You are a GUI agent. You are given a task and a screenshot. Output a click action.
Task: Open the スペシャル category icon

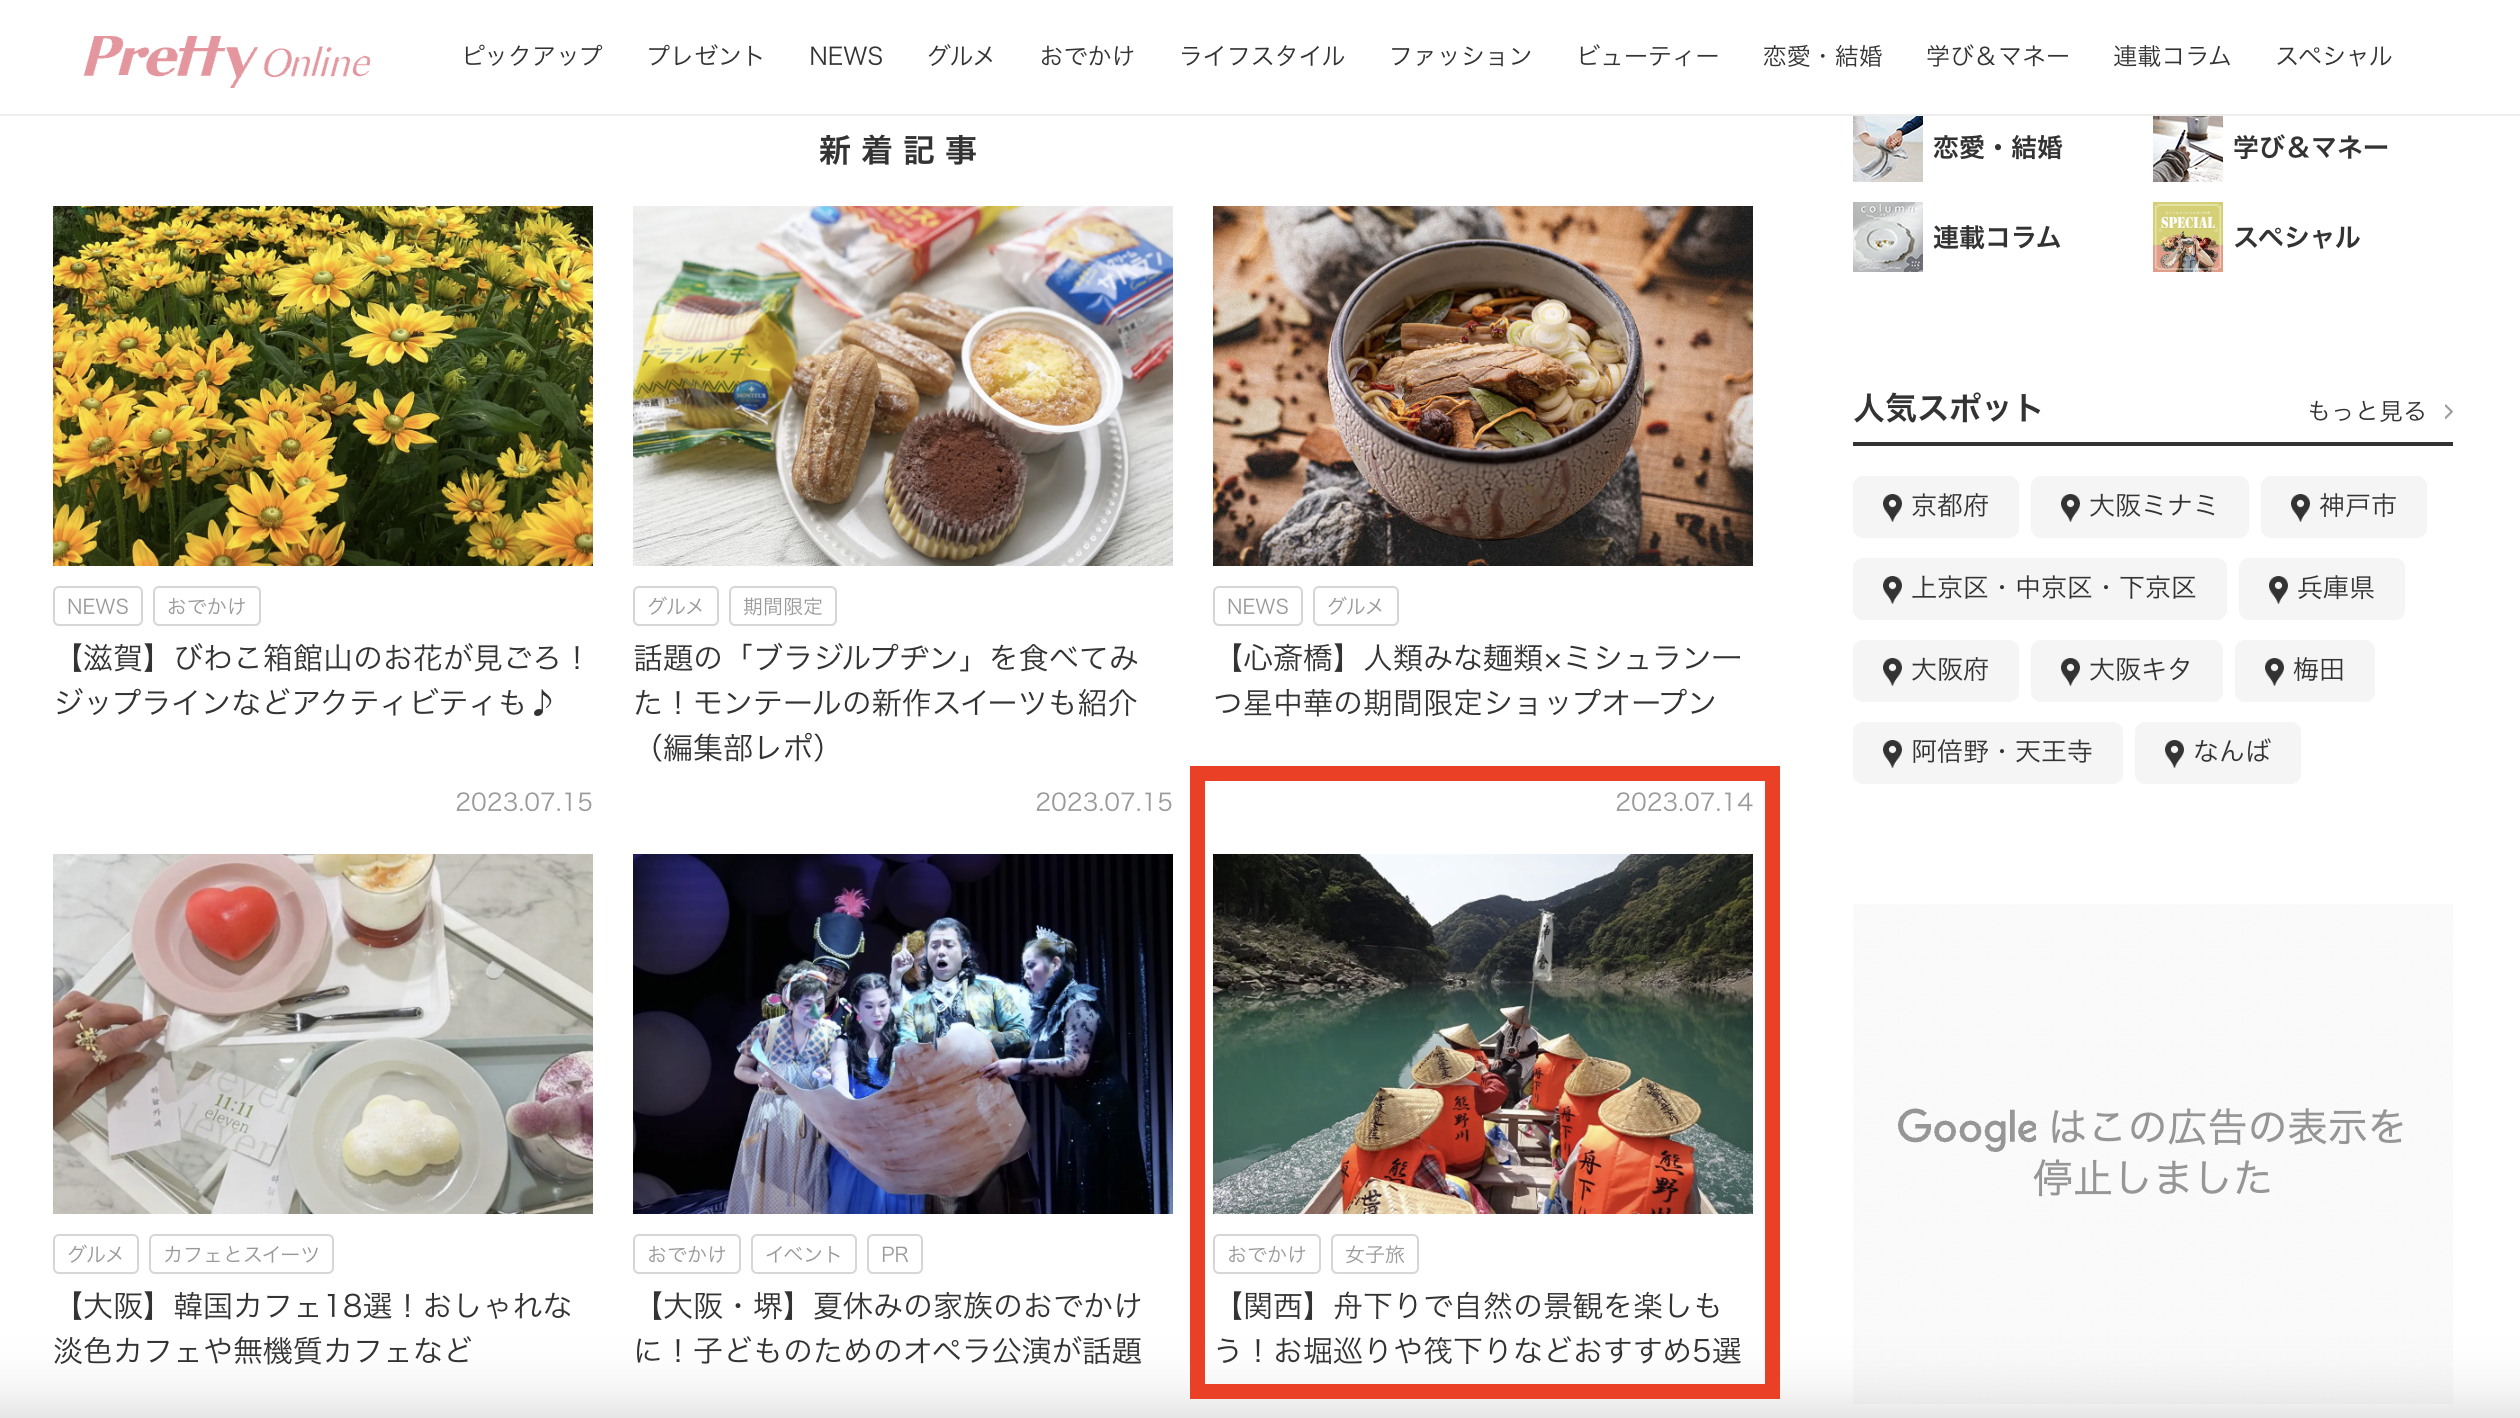tap(2187, 237)
